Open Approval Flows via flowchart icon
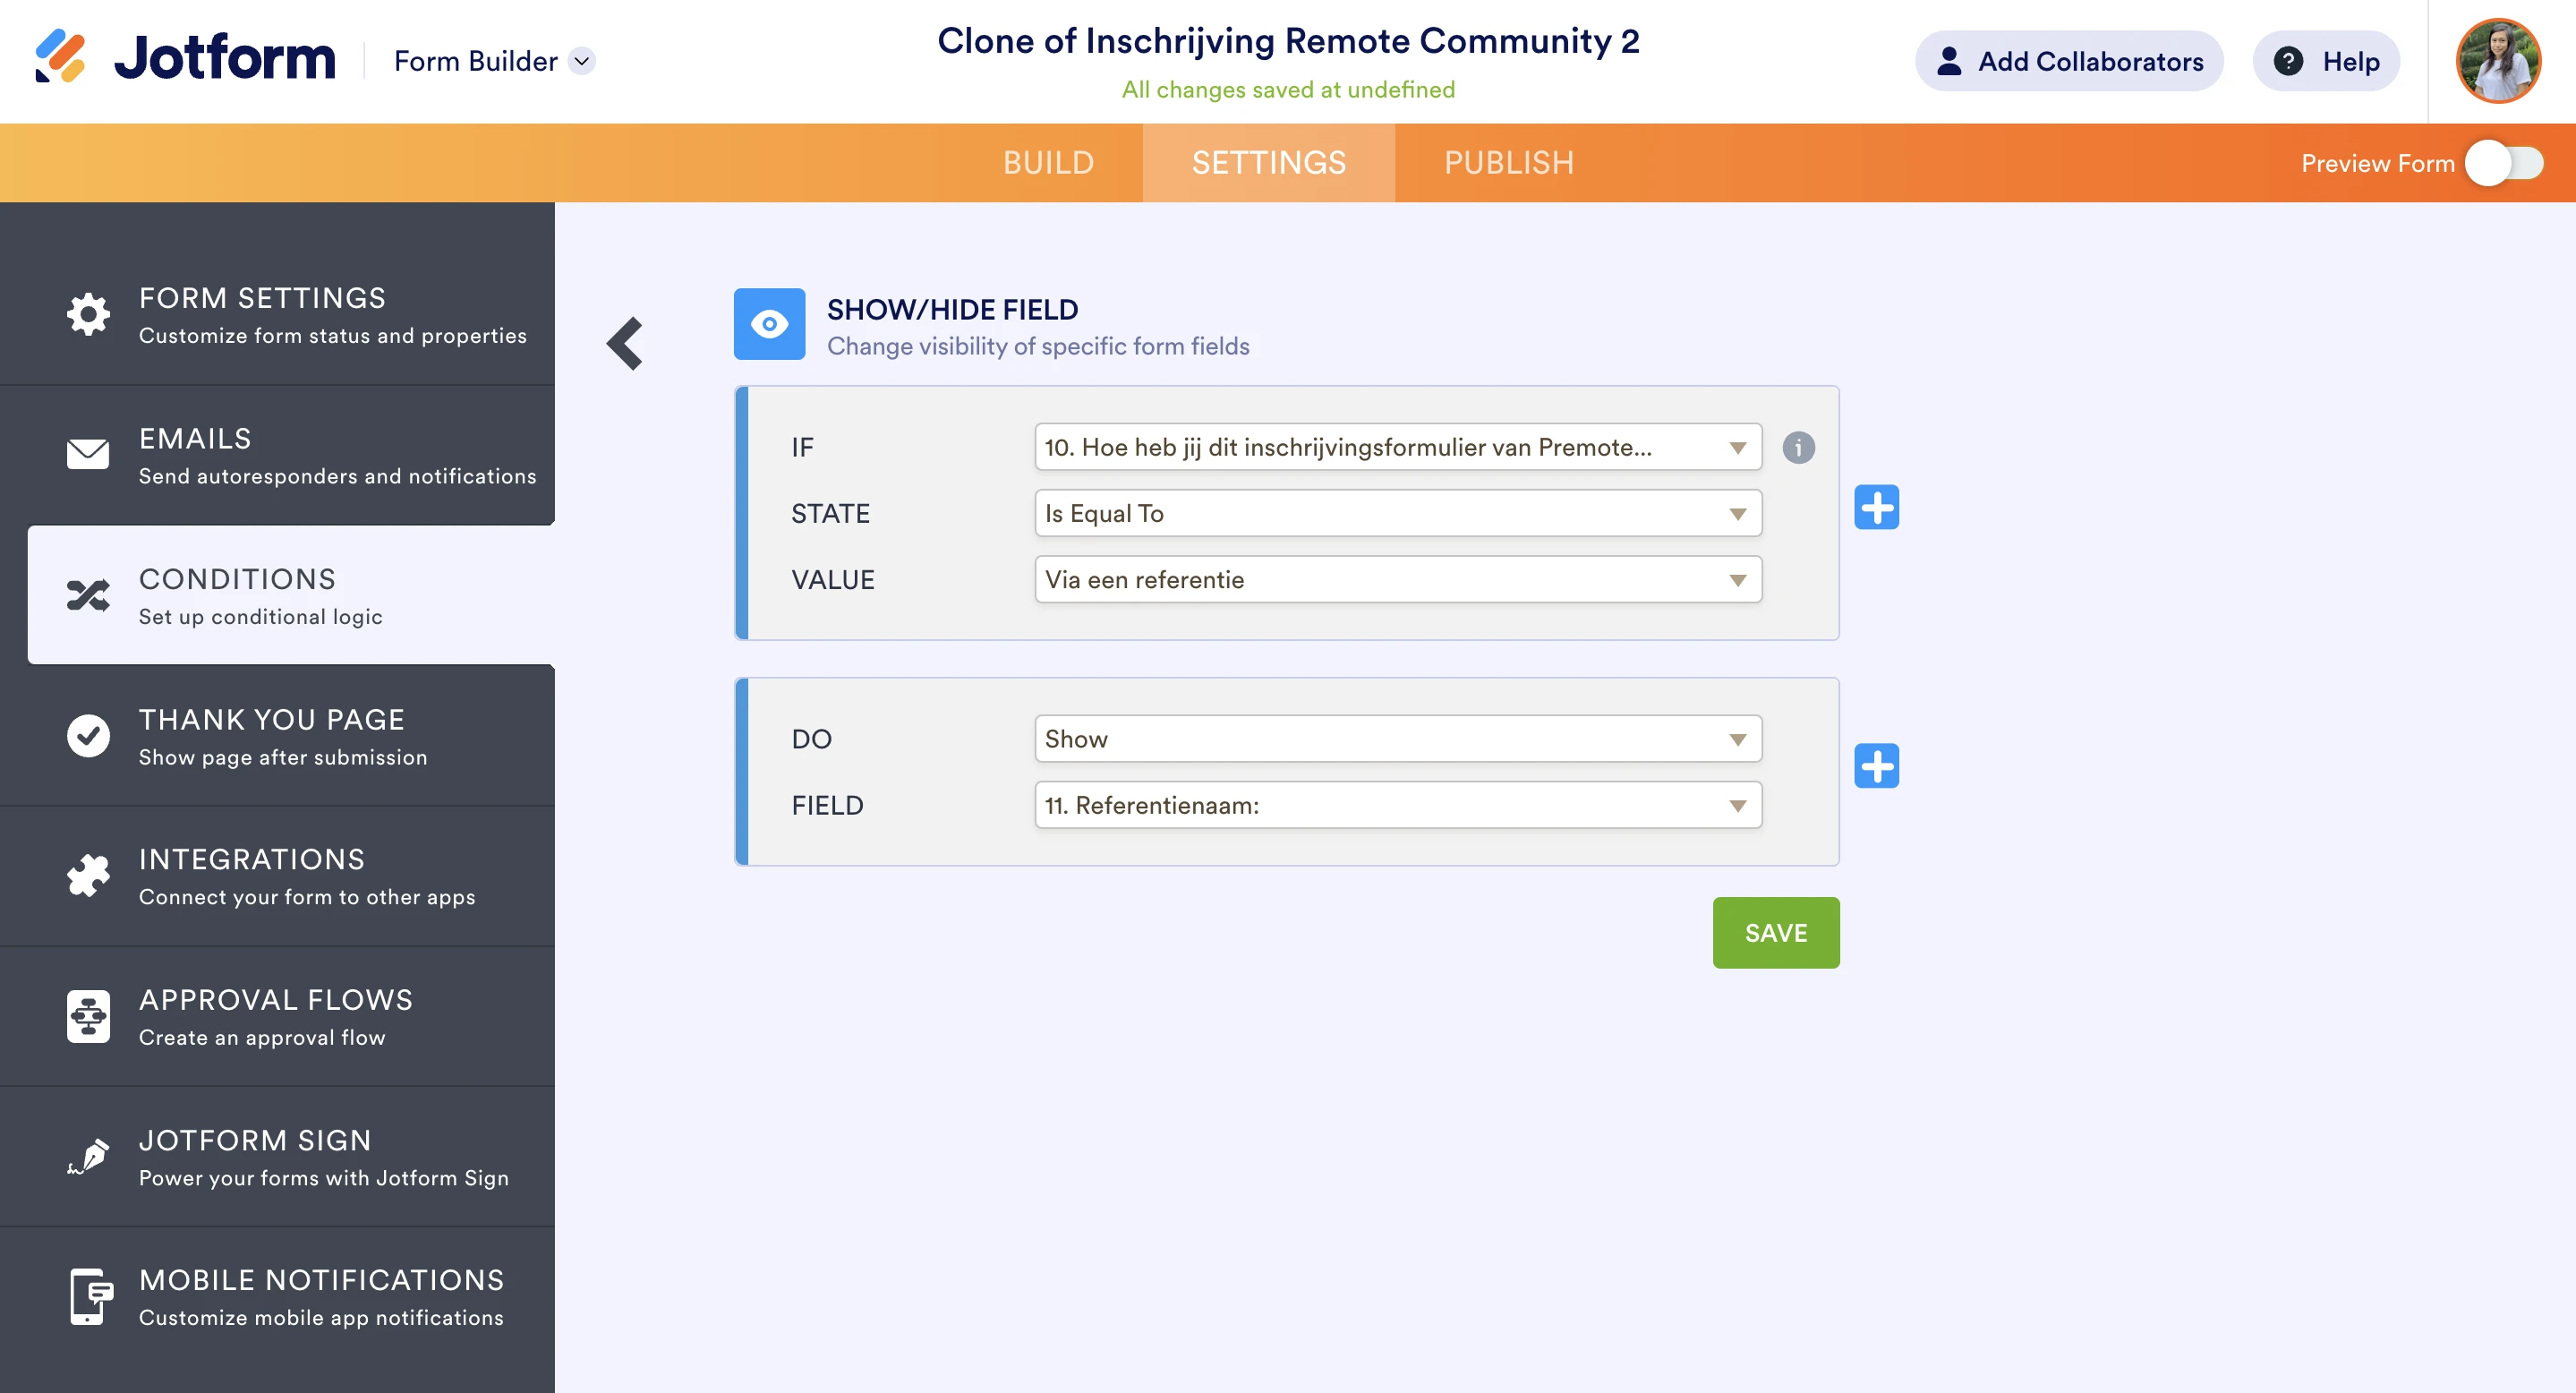This screenshot has height=1393, width=2576. pyautogui.click(x=88, y=1016)
